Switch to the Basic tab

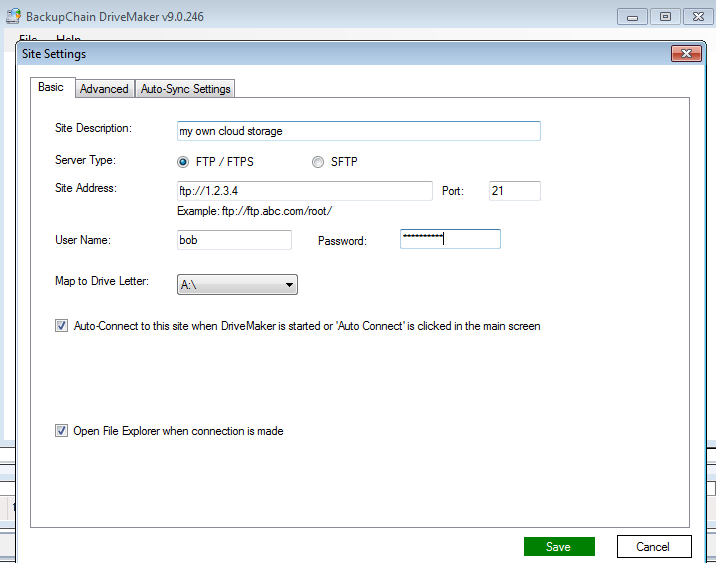[x=52, y=87]
